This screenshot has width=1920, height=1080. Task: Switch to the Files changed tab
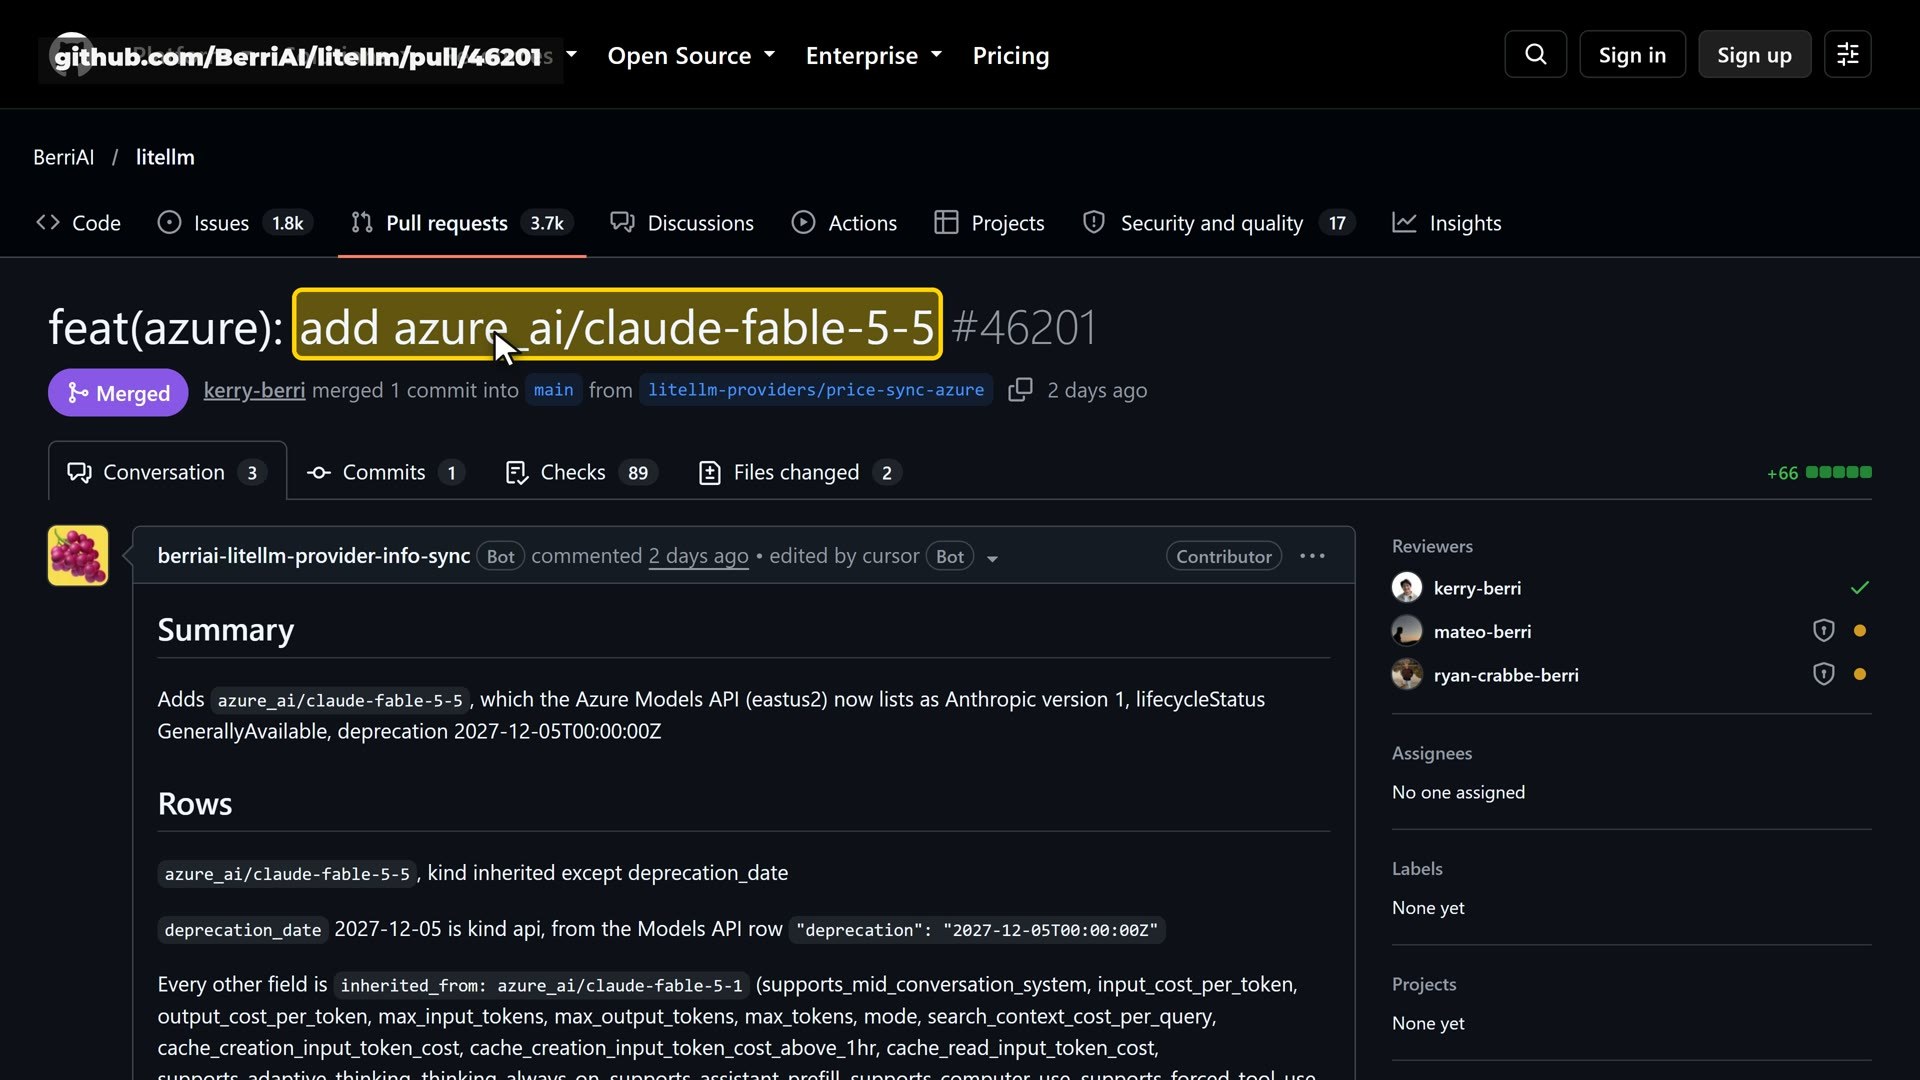[x=799, y=472]
